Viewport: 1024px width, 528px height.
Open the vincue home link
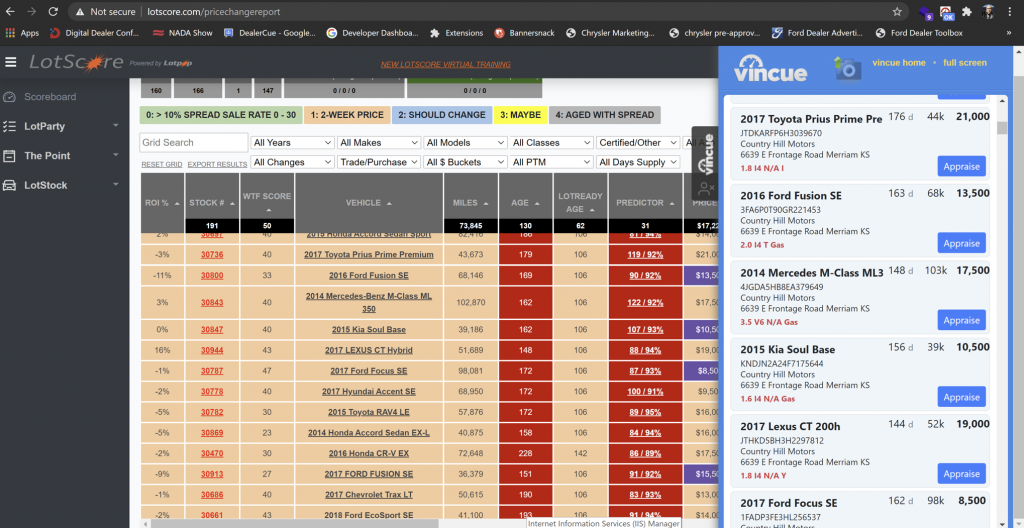(x=899, y=63)
